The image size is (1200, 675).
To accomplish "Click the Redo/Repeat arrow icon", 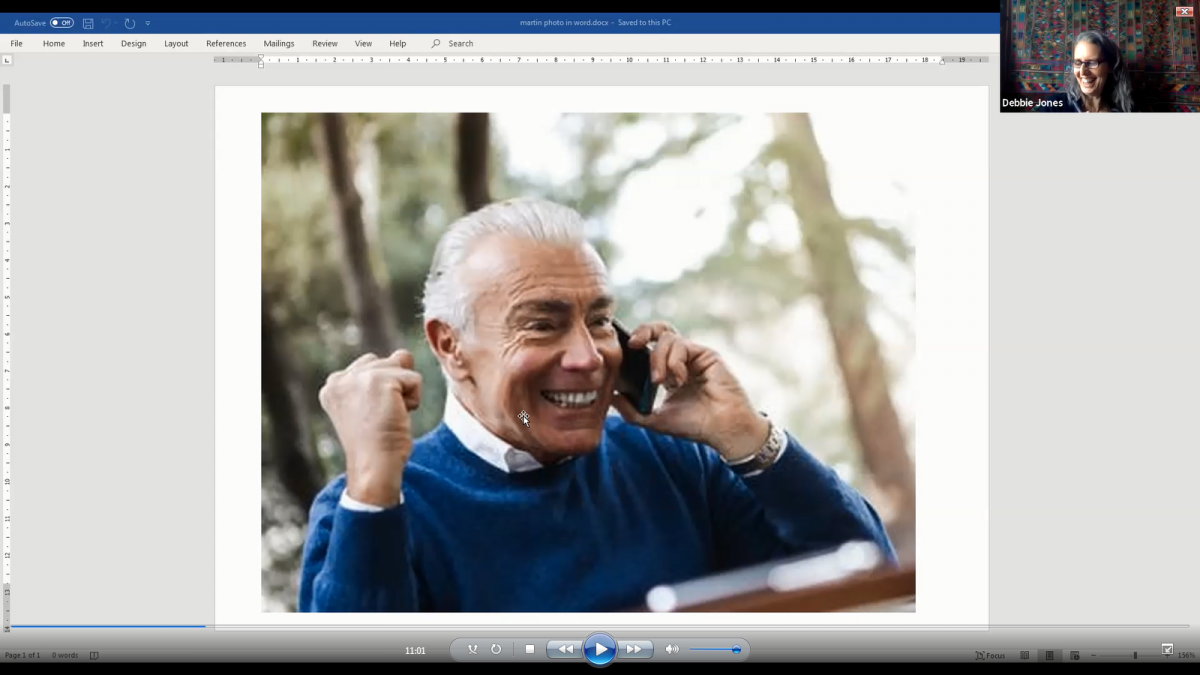I will point(130,23).
